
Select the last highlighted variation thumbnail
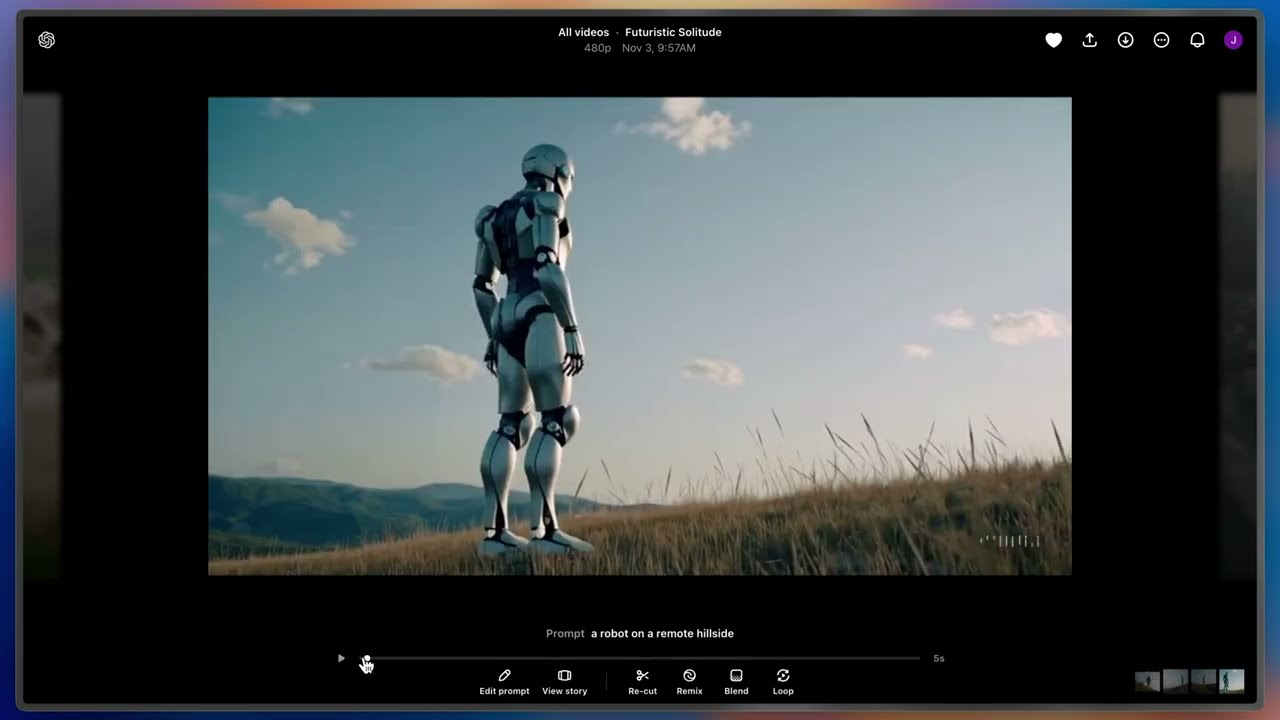pyautogui.click(x=1231, y=681)
